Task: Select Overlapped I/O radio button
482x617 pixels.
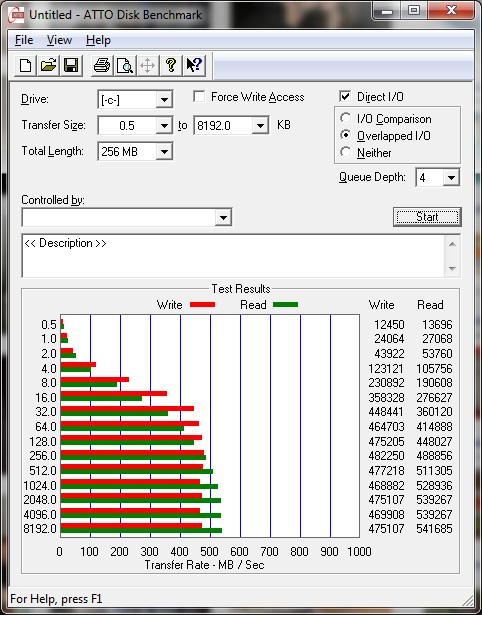Action: tap(345, 135)
